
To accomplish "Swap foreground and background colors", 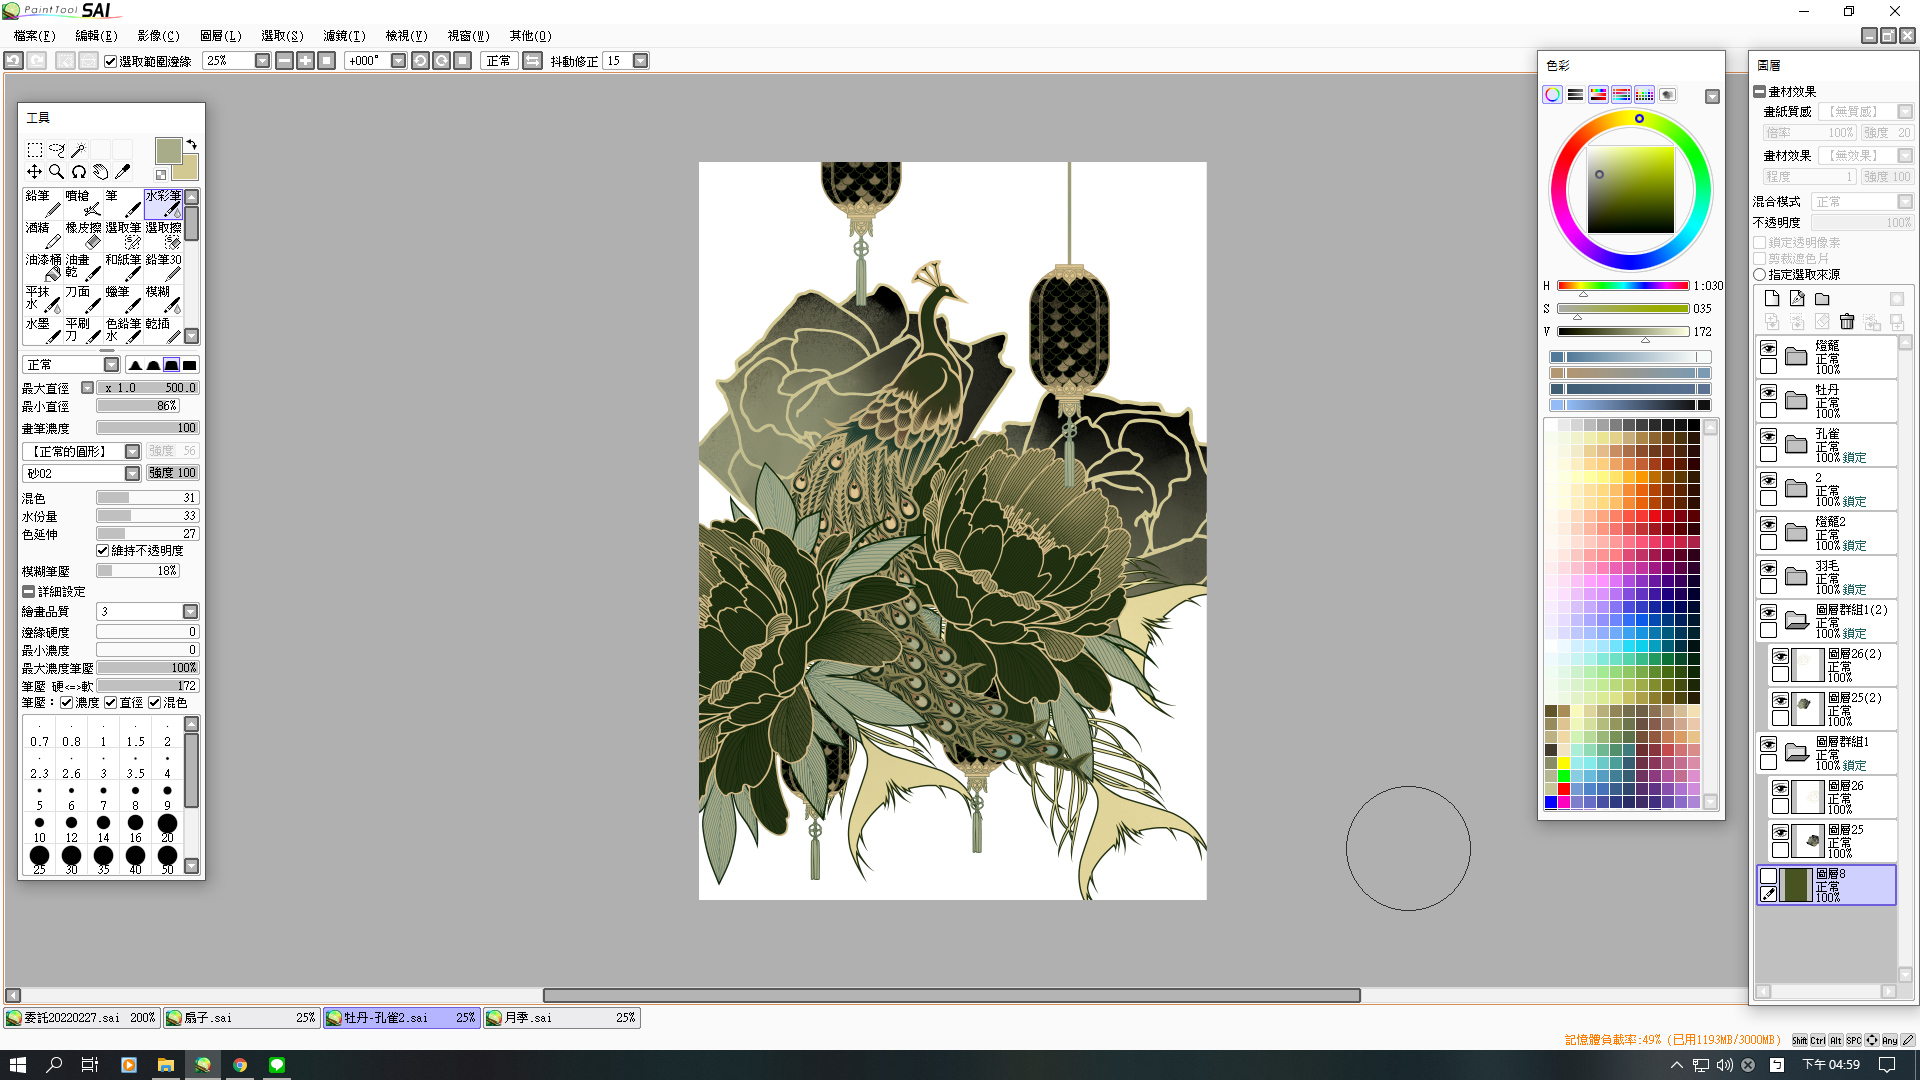I will tap(191, 144).
